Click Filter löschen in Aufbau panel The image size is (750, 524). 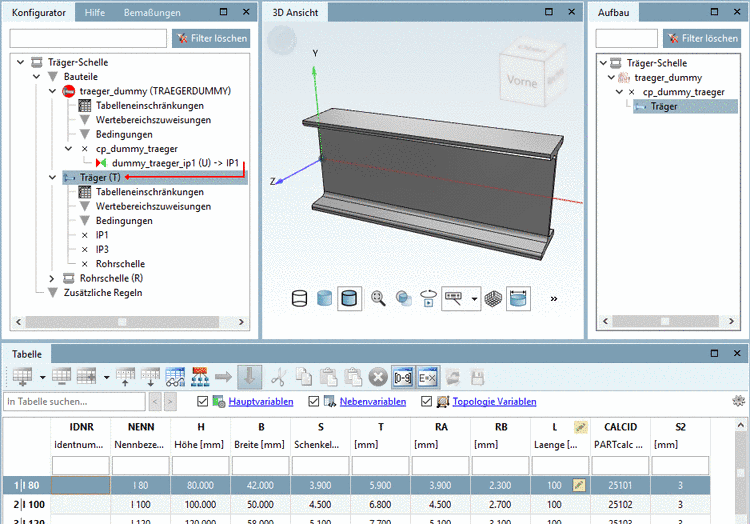point(700,39)
